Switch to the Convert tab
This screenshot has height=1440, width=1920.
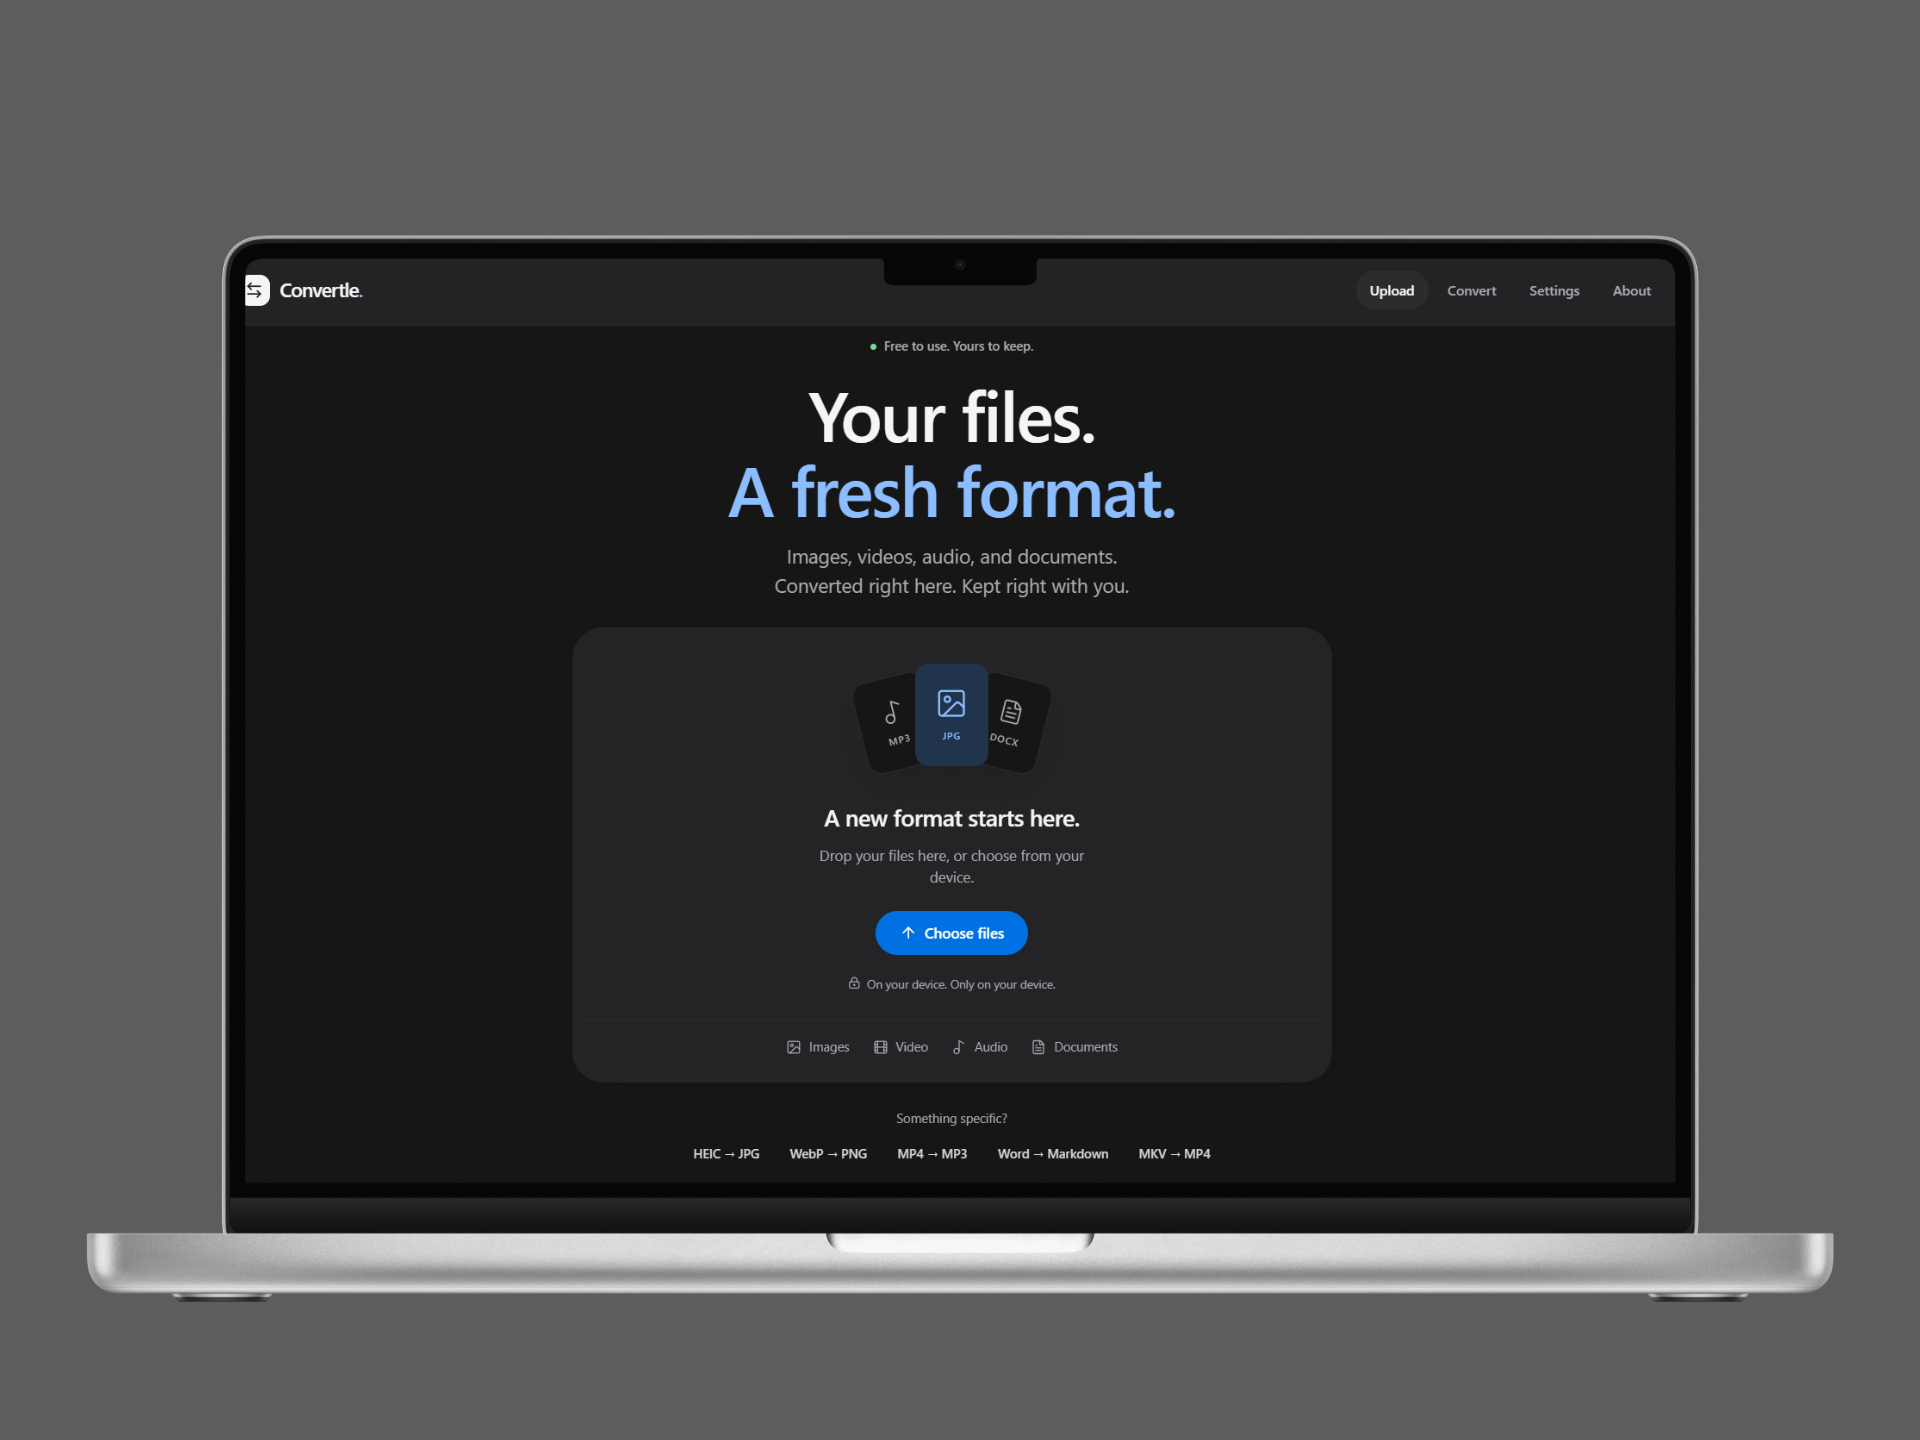(1471, 290)
